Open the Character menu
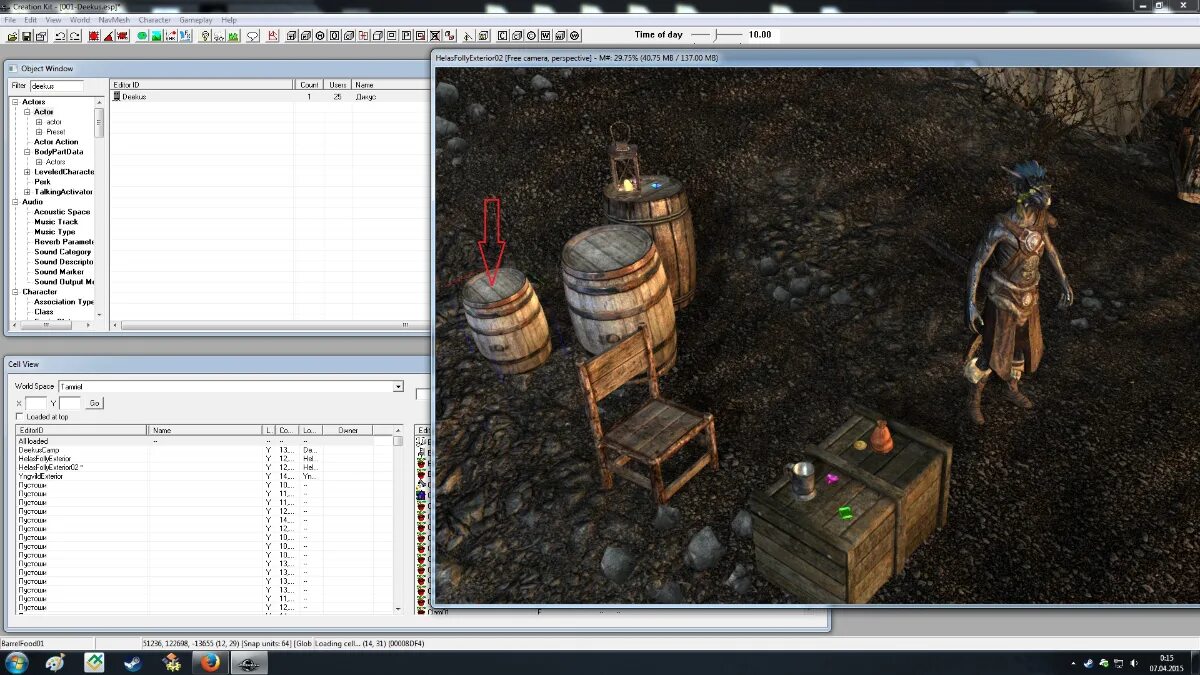The image size is (1200, 675). click(x=155, y=20)
